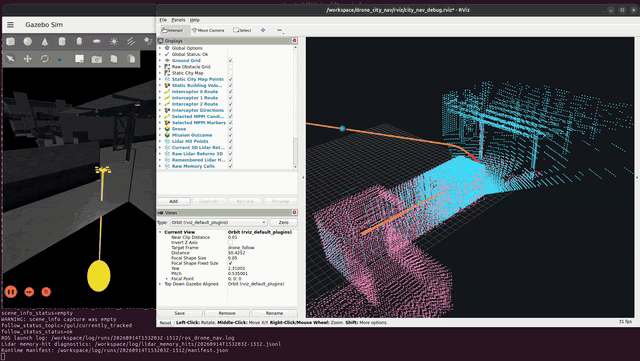Expand the Interceptor 1 Route display
This screenshot has width=640, height=361.
(x=160, y=98)
